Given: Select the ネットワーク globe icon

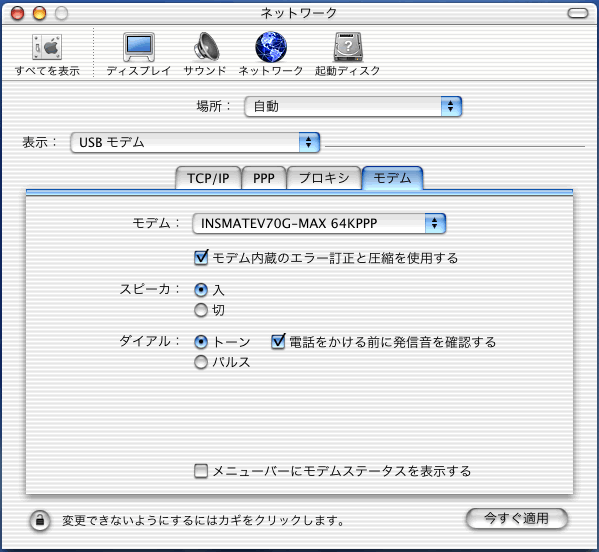Looking at the screenshot, I should (x=271, y=47).
